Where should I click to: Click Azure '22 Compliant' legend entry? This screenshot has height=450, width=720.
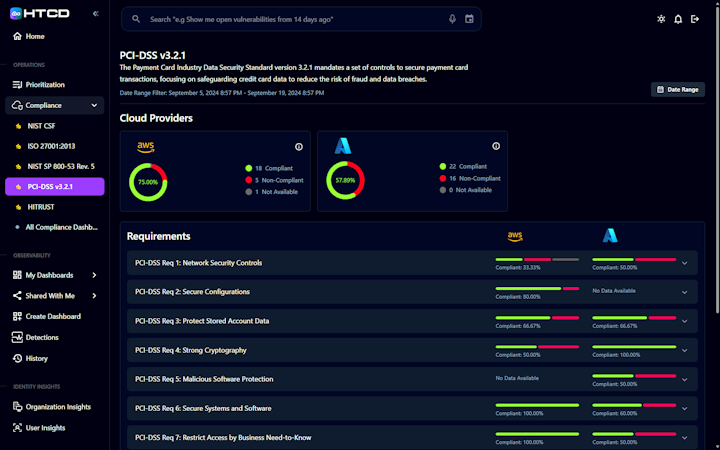tap(463, 166)
